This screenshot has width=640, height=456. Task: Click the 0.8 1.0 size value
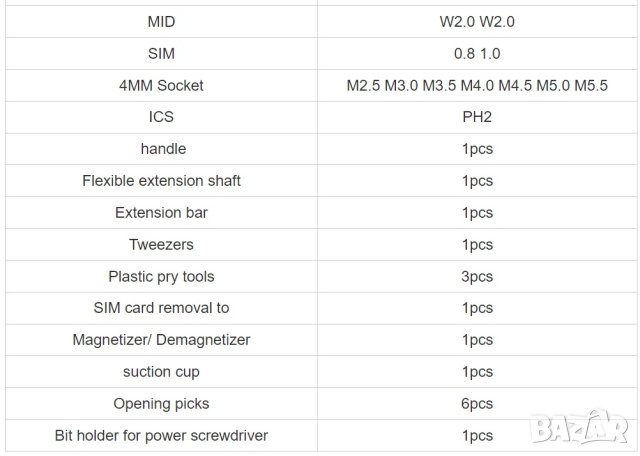(x=477, y=53)
